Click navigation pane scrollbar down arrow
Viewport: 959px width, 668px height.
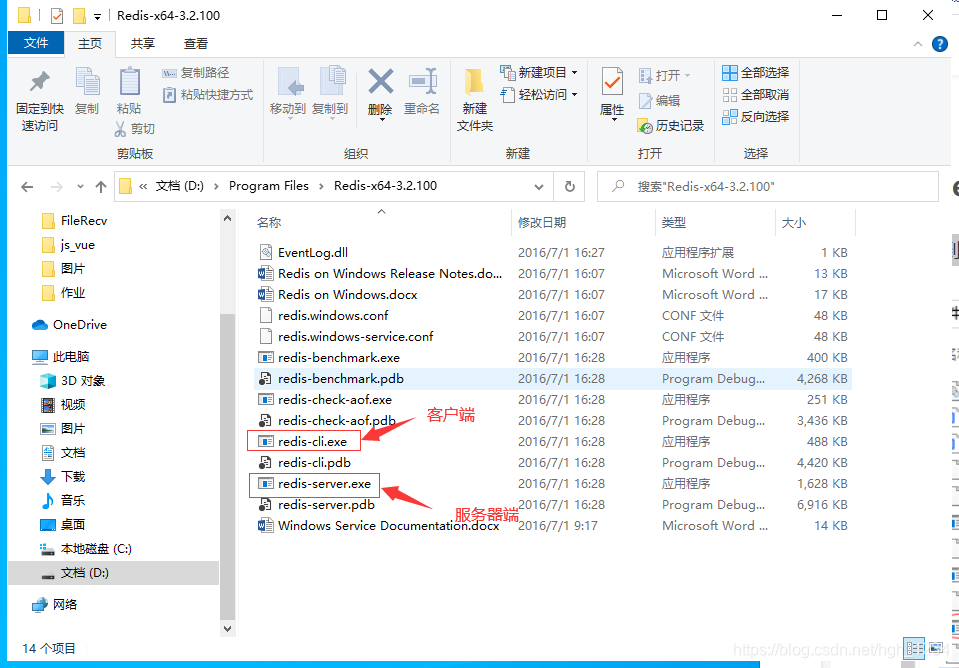tap(228, 628)
